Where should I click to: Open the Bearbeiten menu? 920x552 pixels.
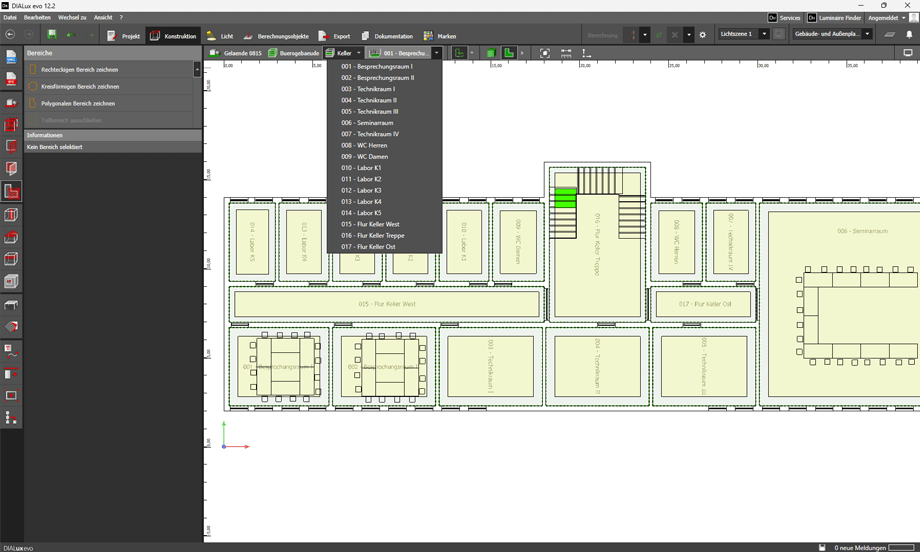(x=37, y=18)
